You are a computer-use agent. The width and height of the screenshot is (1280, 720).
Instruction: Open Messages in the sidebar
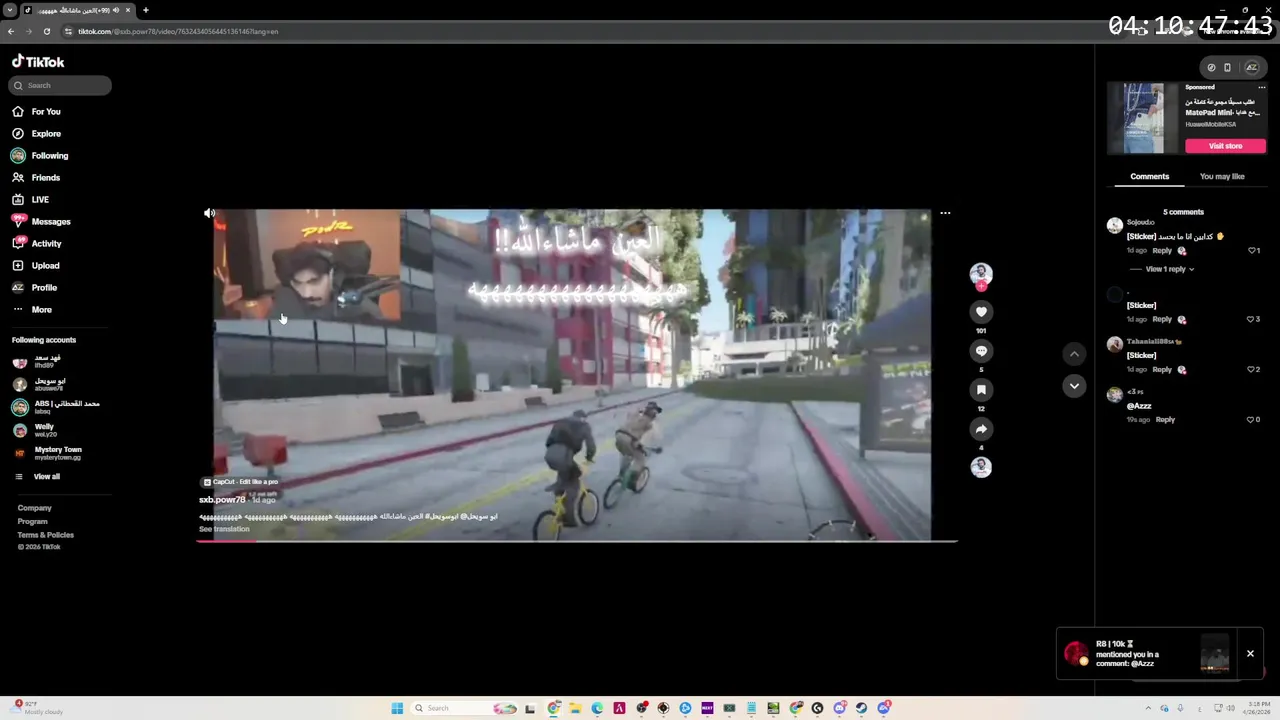click(41, 221)
